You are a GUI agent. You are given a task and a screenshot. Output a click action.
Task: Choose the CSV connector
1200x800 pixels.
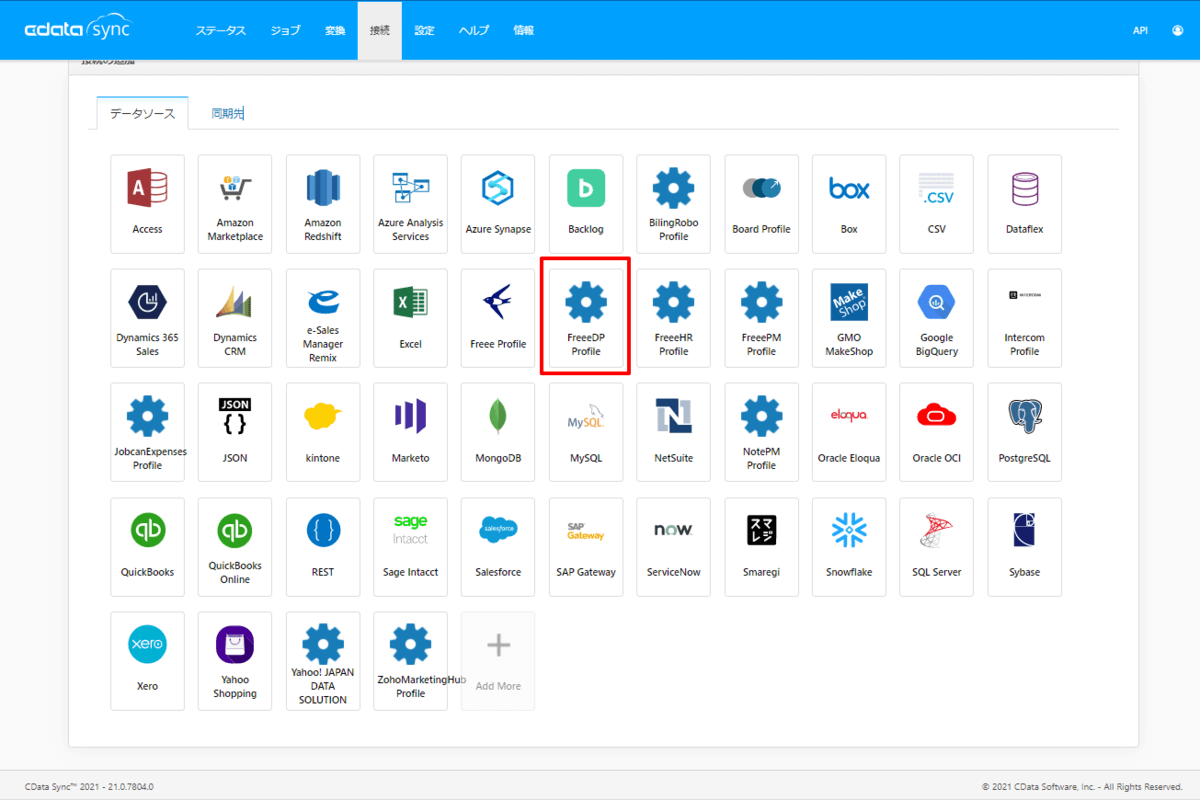(937, 204)
